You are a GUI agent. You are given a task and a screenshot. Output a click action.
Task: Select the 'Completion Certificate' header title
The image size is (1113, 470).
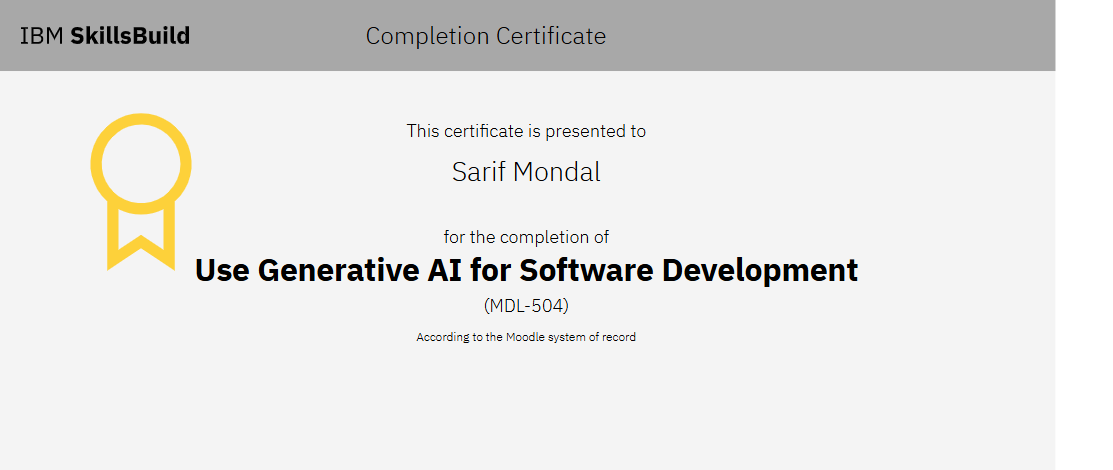[x=486, y=35]
